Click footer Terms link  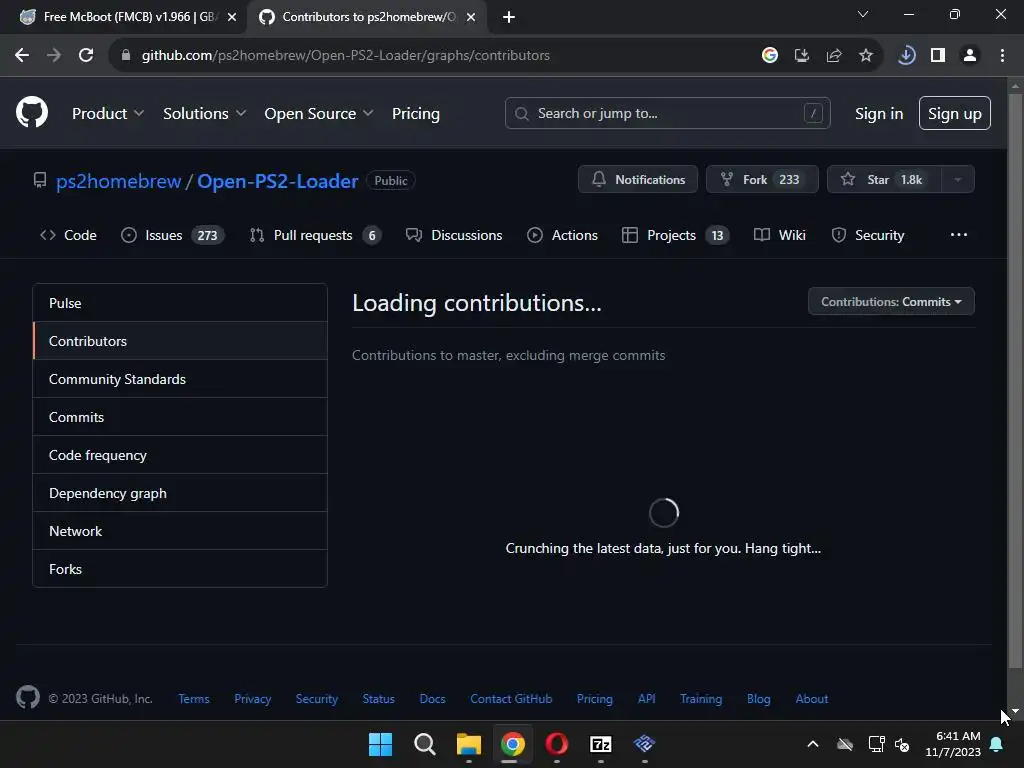194,699
